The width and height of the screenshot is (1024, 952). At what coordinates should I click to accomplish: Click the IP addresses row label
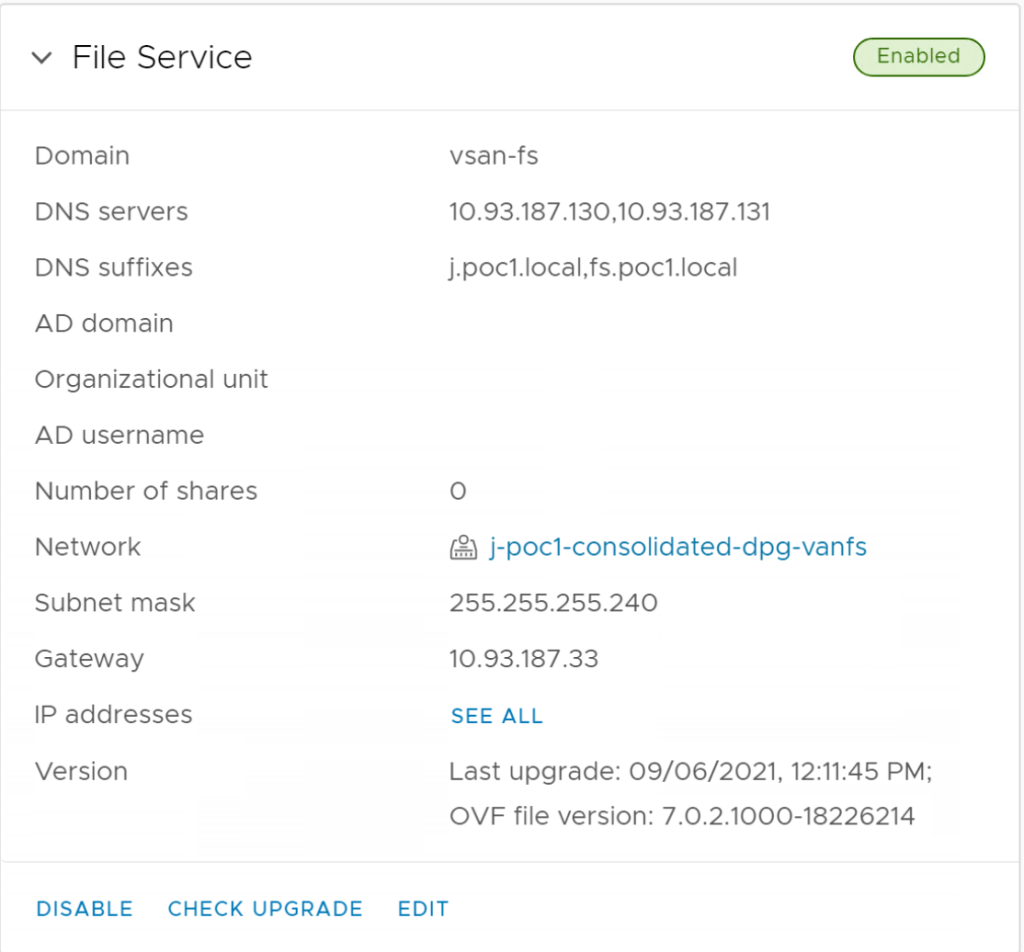113,715
